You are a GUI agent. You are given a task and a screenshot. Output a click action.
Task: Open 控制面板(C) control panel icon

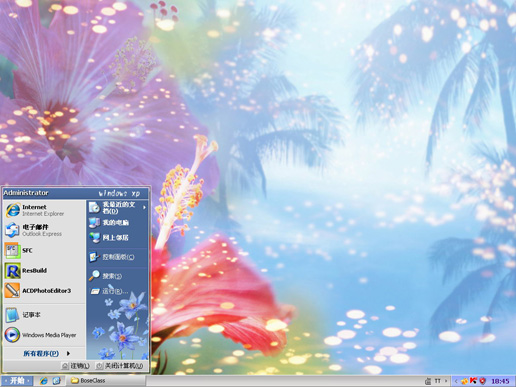pos(94,257)
